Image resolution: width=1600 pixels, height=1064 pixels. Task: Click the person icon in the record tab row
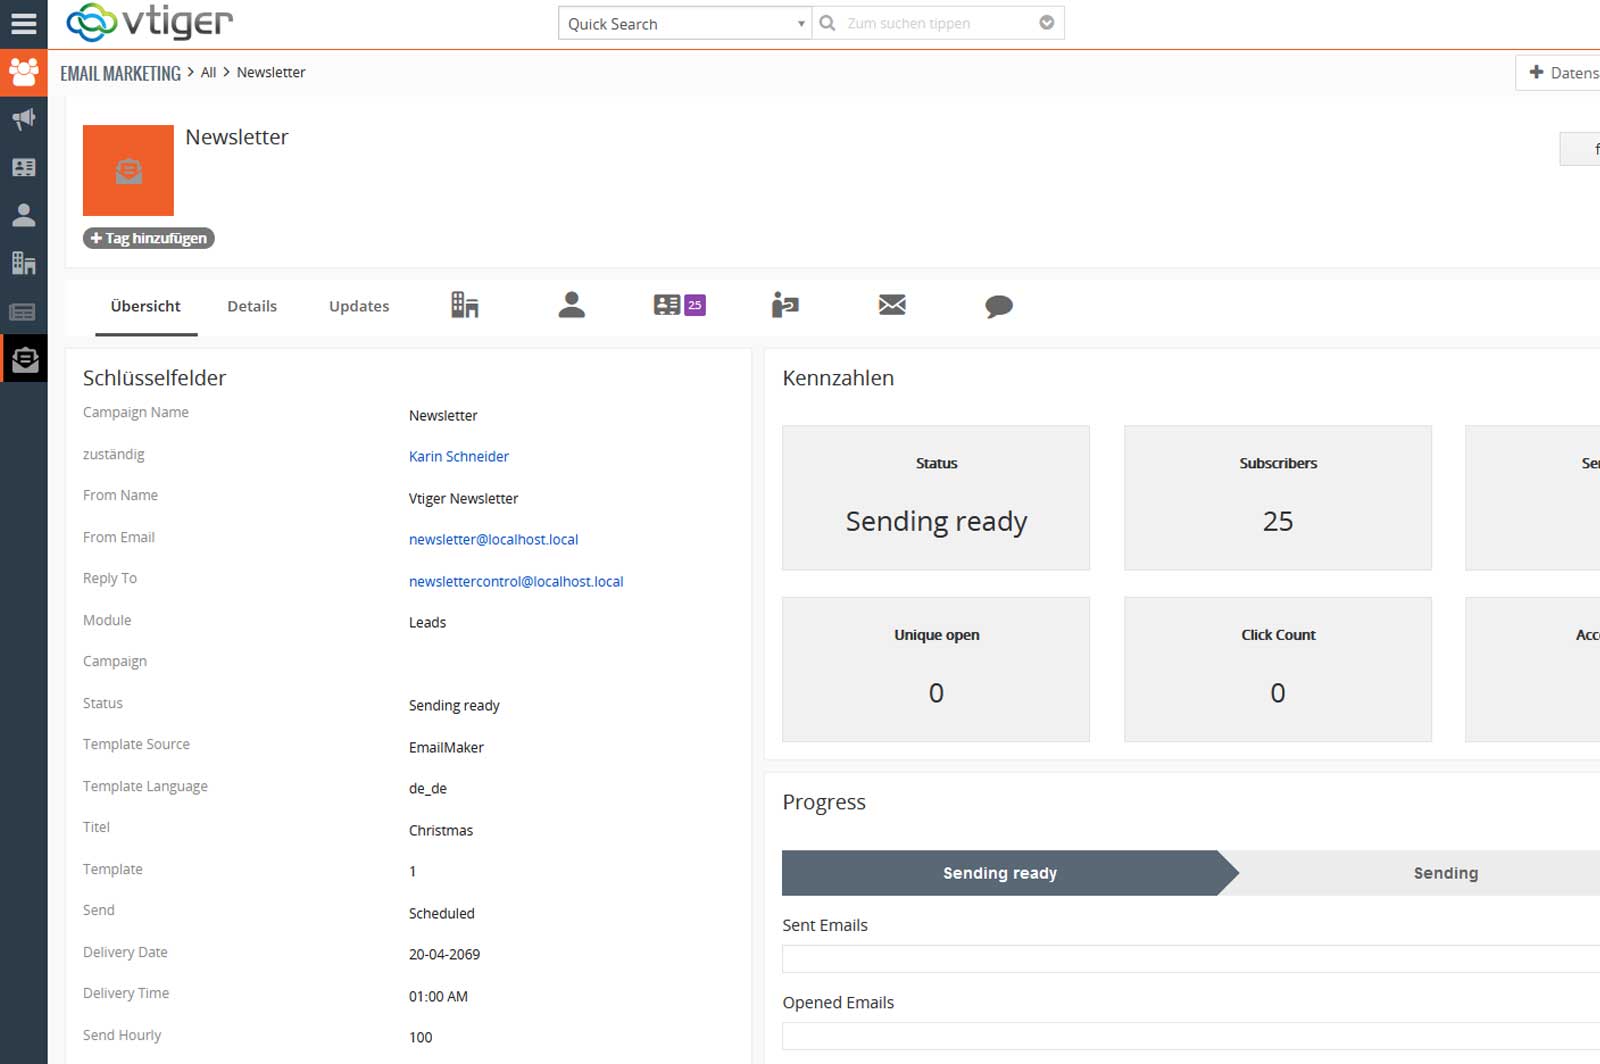(x=572, y=305)
